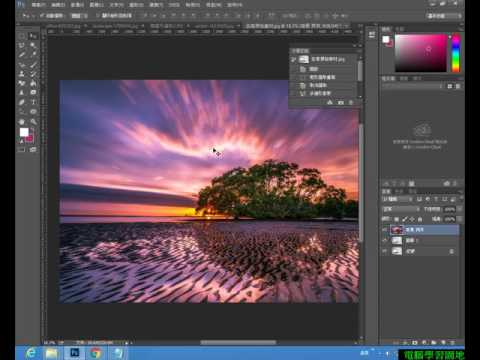Select the Pen tool
Image resolution: width=480 pixels, height=360 pixels.
click(22, 102)
